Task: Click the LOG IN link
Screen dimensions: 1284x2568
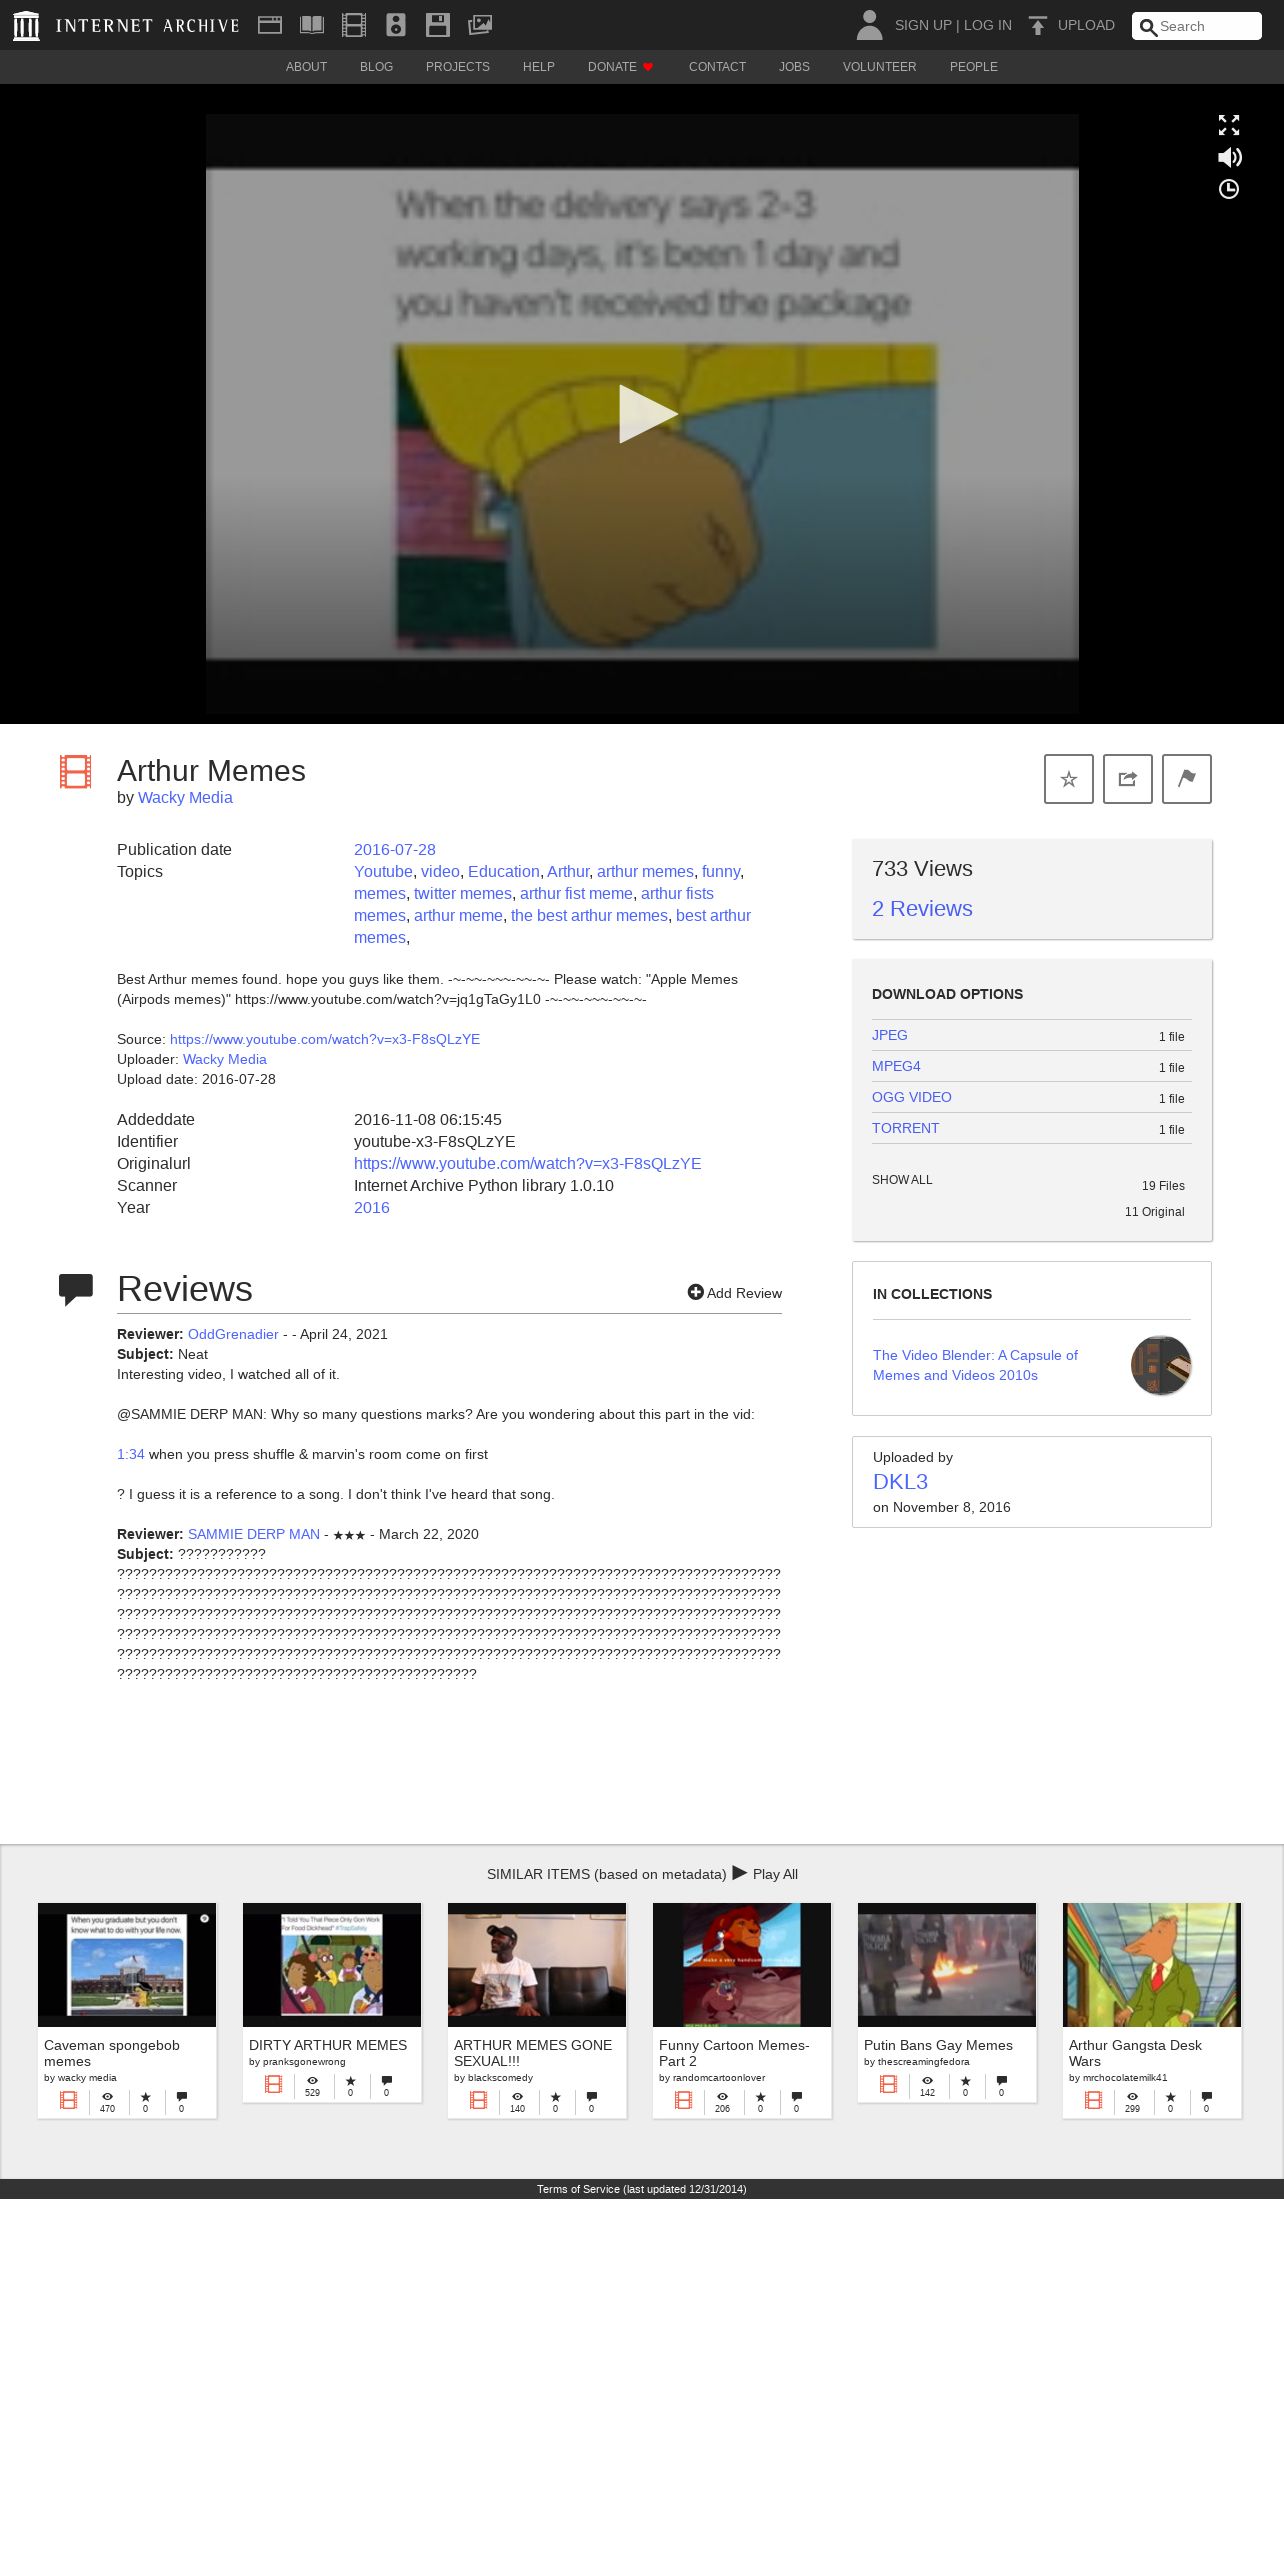Action: pyautogui.click(x=987, y=25)
